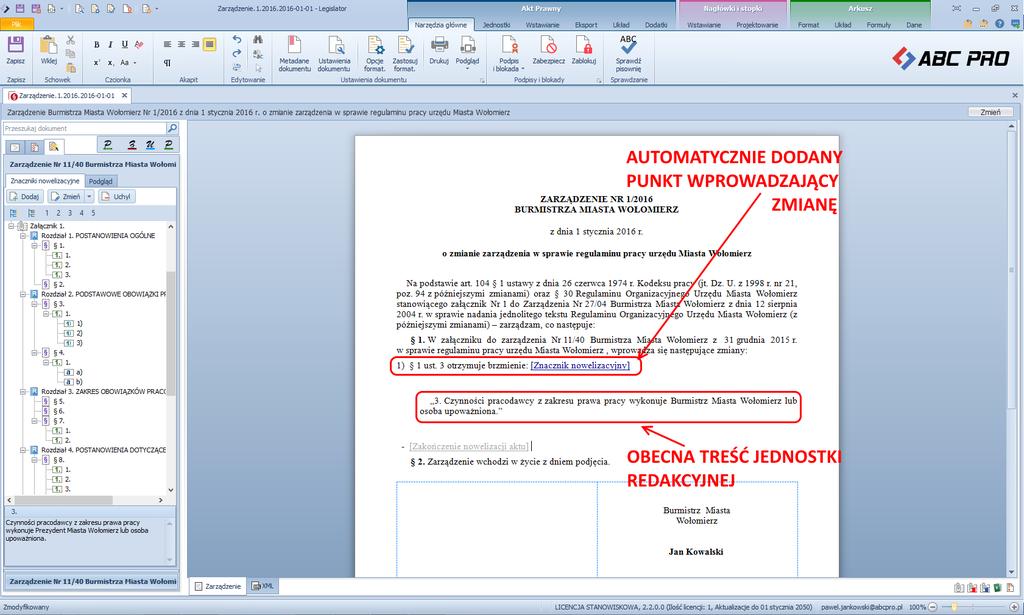Follow the Znacznik nowelizacyjny link

pos(580,366)
